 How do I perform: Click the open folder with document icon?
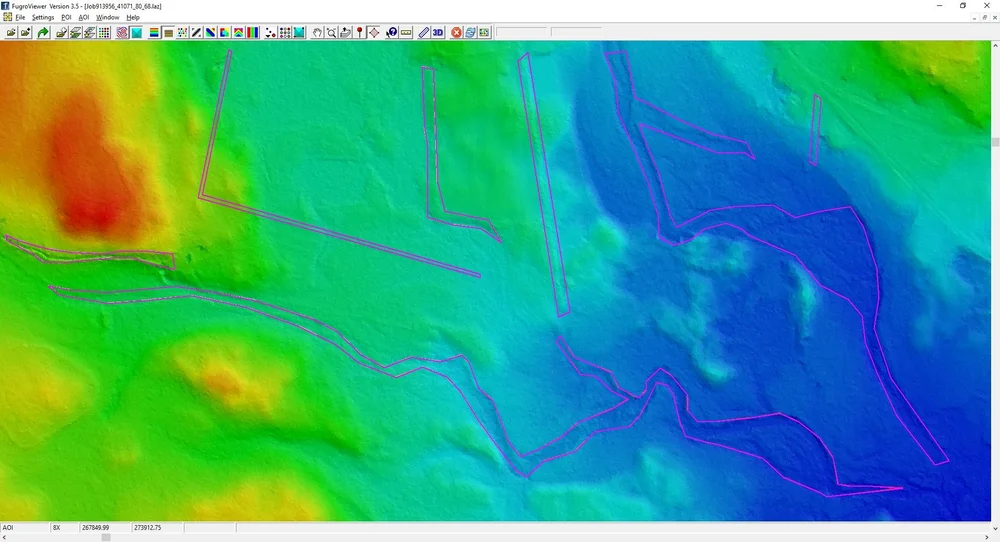point(61,33)
